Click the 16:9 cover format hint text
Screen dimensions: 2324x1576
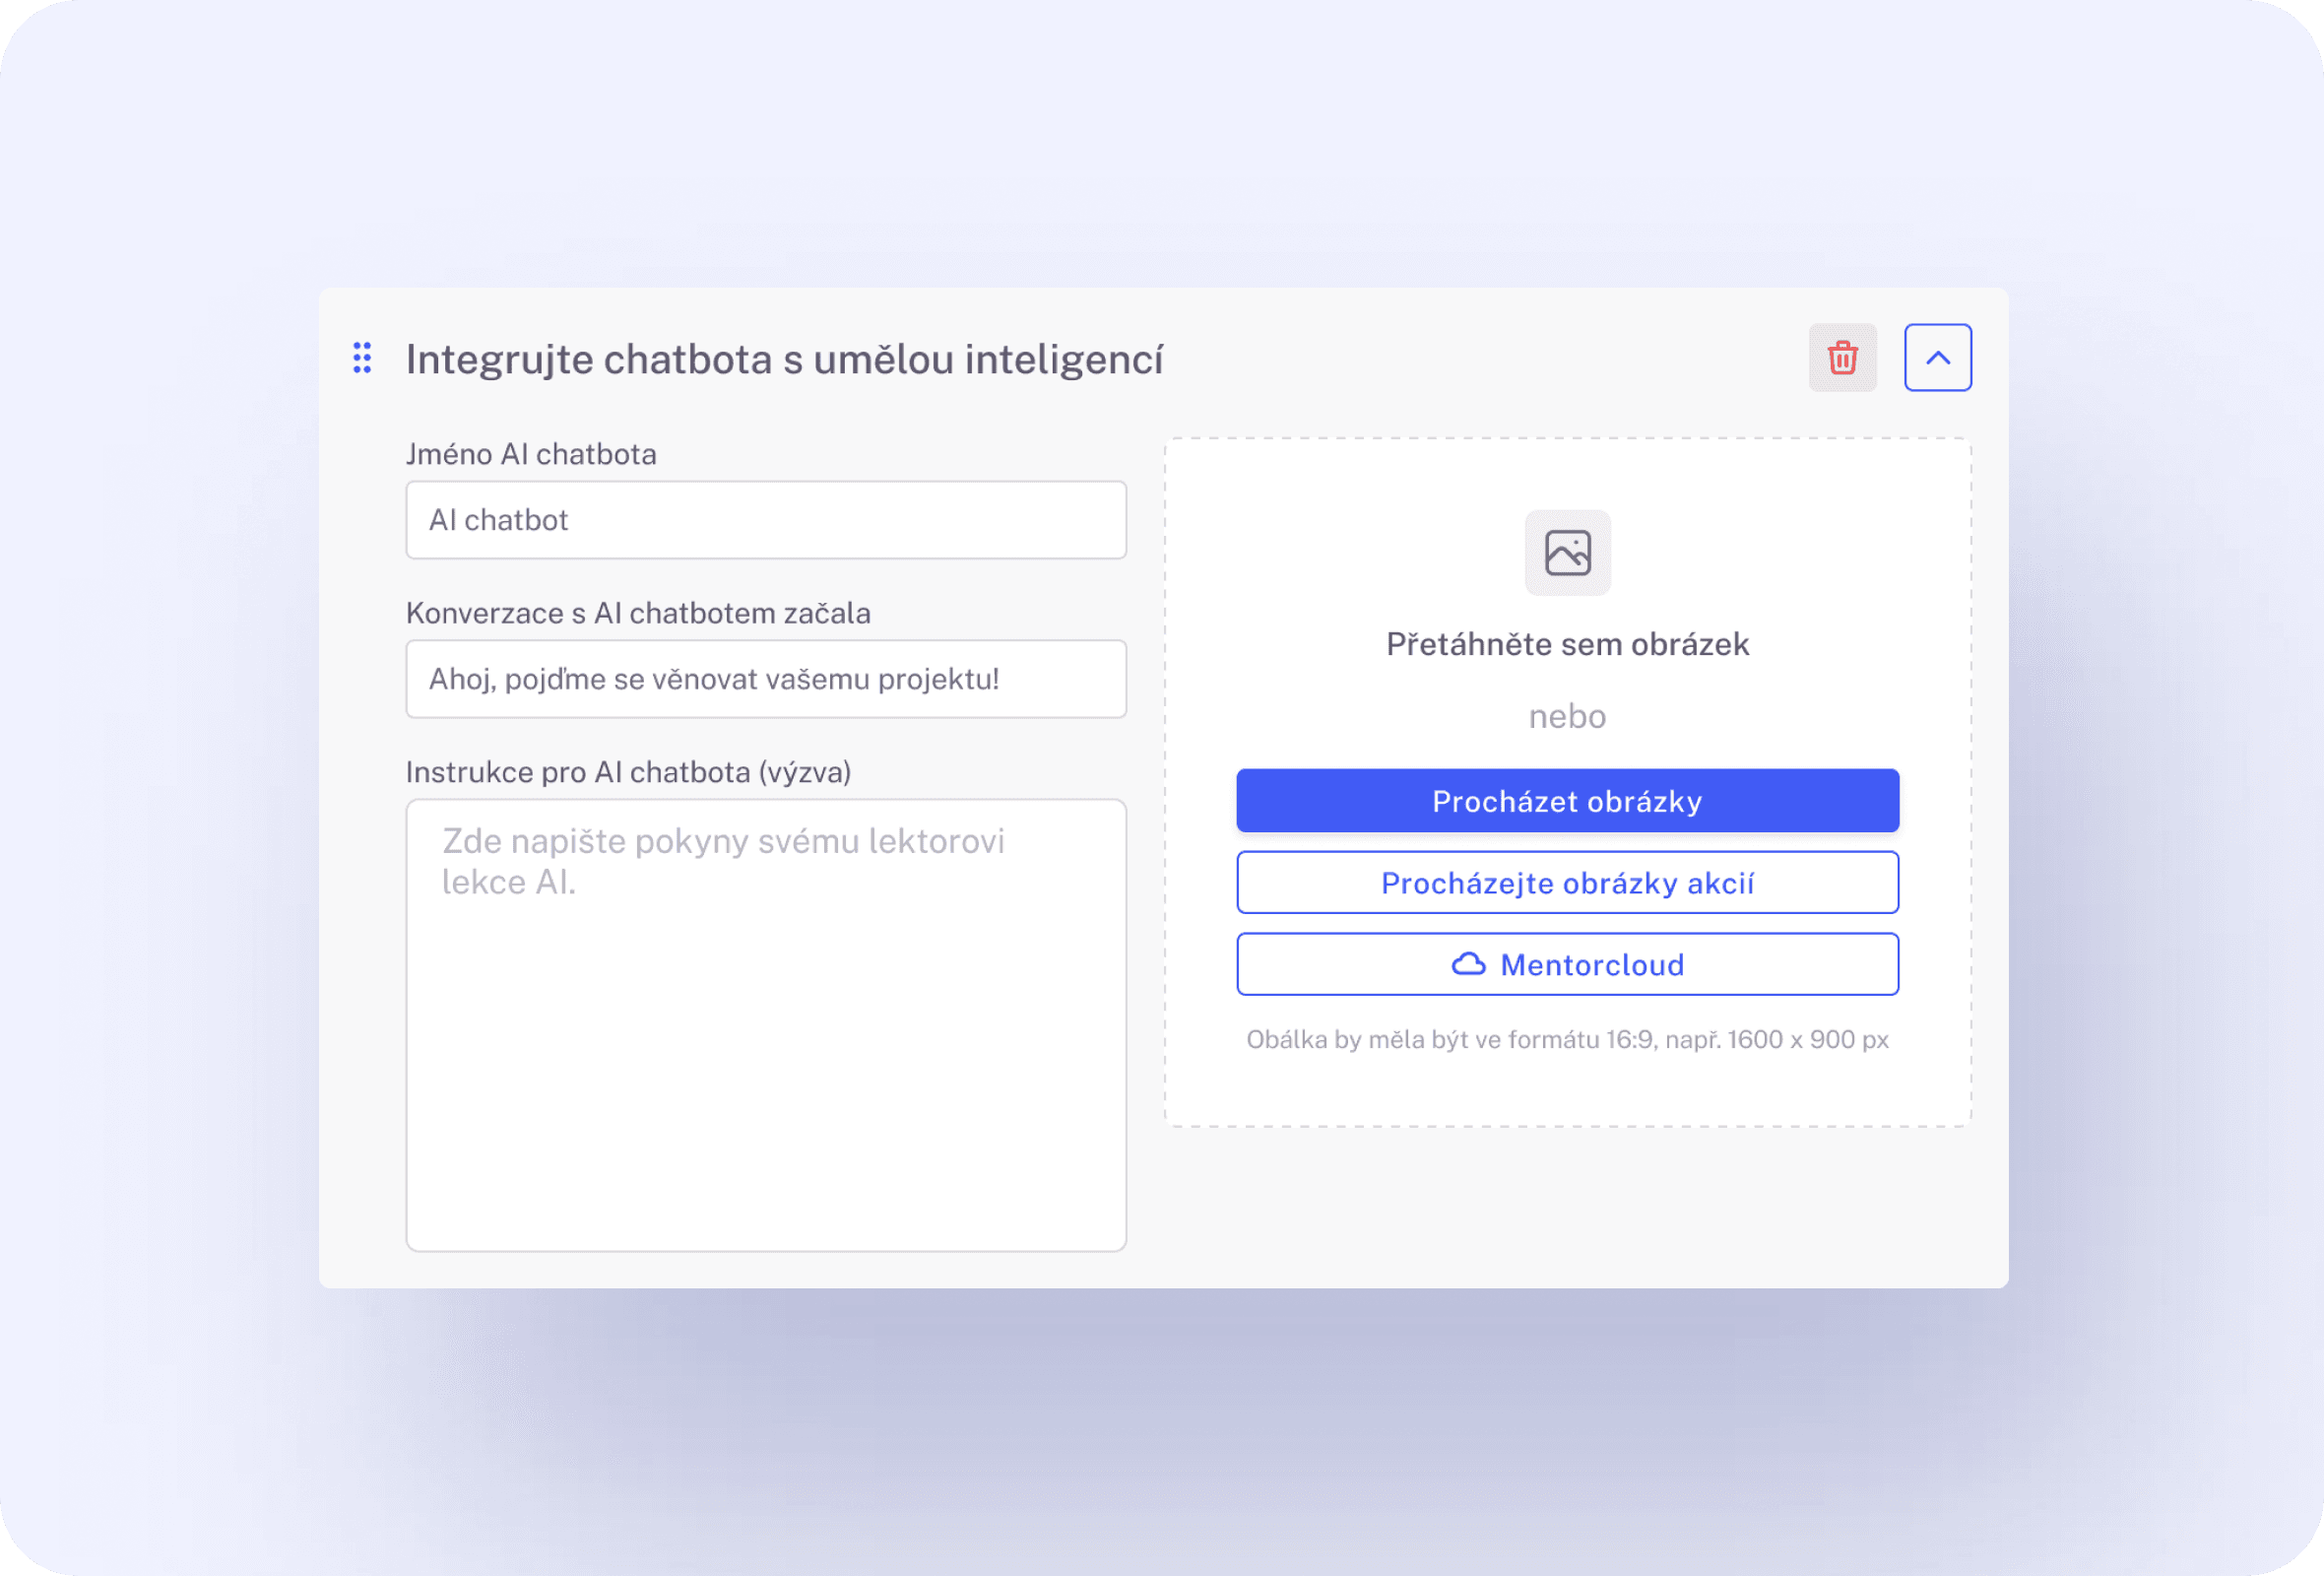pos(1567,1040)
